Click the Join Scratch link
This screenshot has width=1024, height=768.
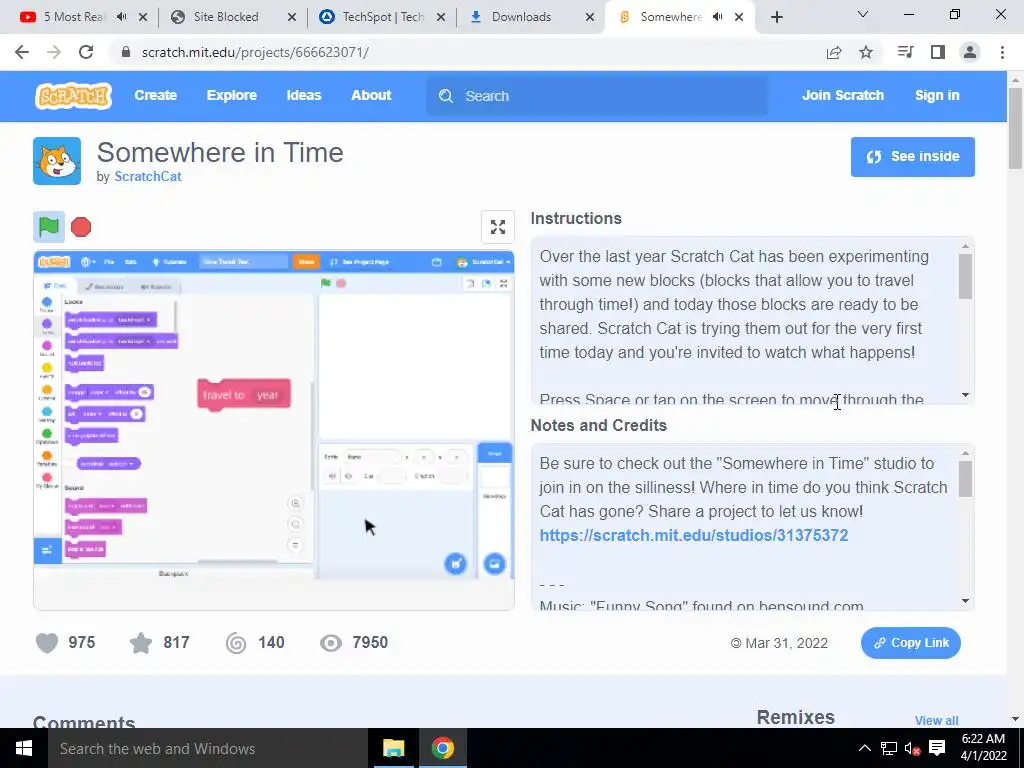coord(842,95)
